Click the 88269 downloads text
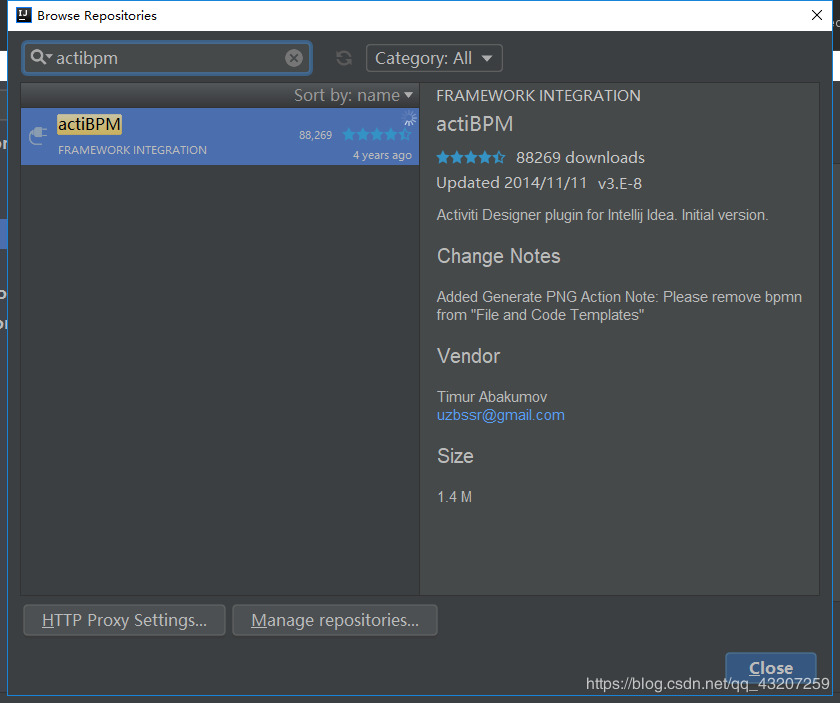The width and height of the screenshot is (840, 703). coord(580,158)
